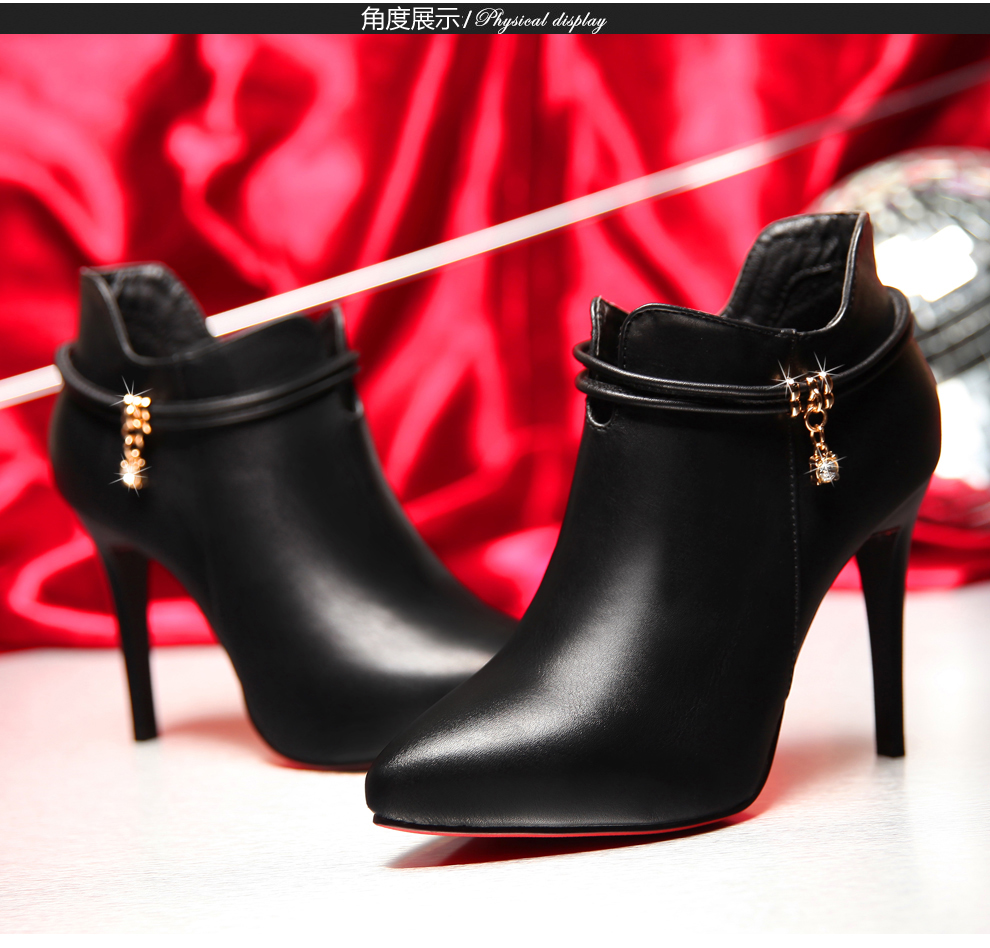Click the gold chain charm on left boot
The width and height of the screenshot is (990, 948).
[x=134, y=440]
